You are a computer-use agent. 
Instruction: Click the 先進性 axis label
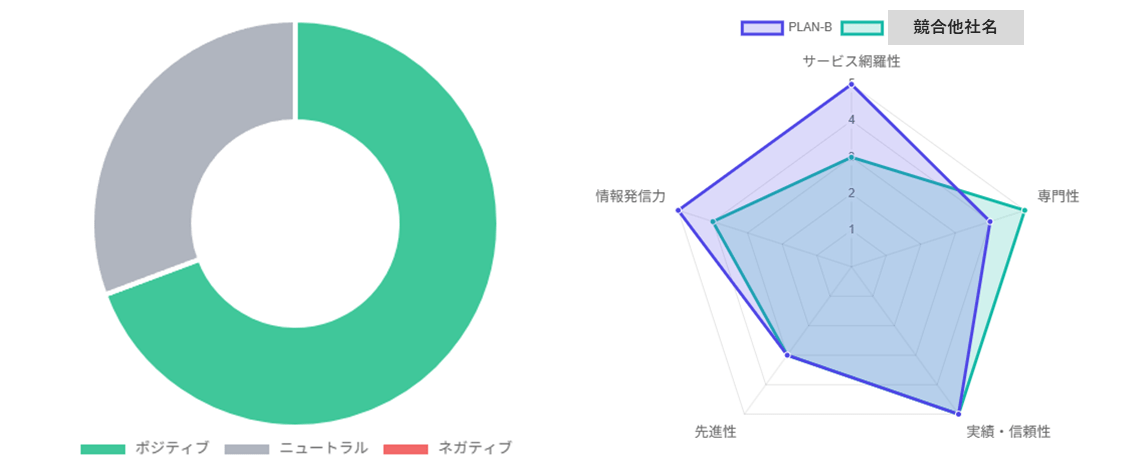pos(715,432)
